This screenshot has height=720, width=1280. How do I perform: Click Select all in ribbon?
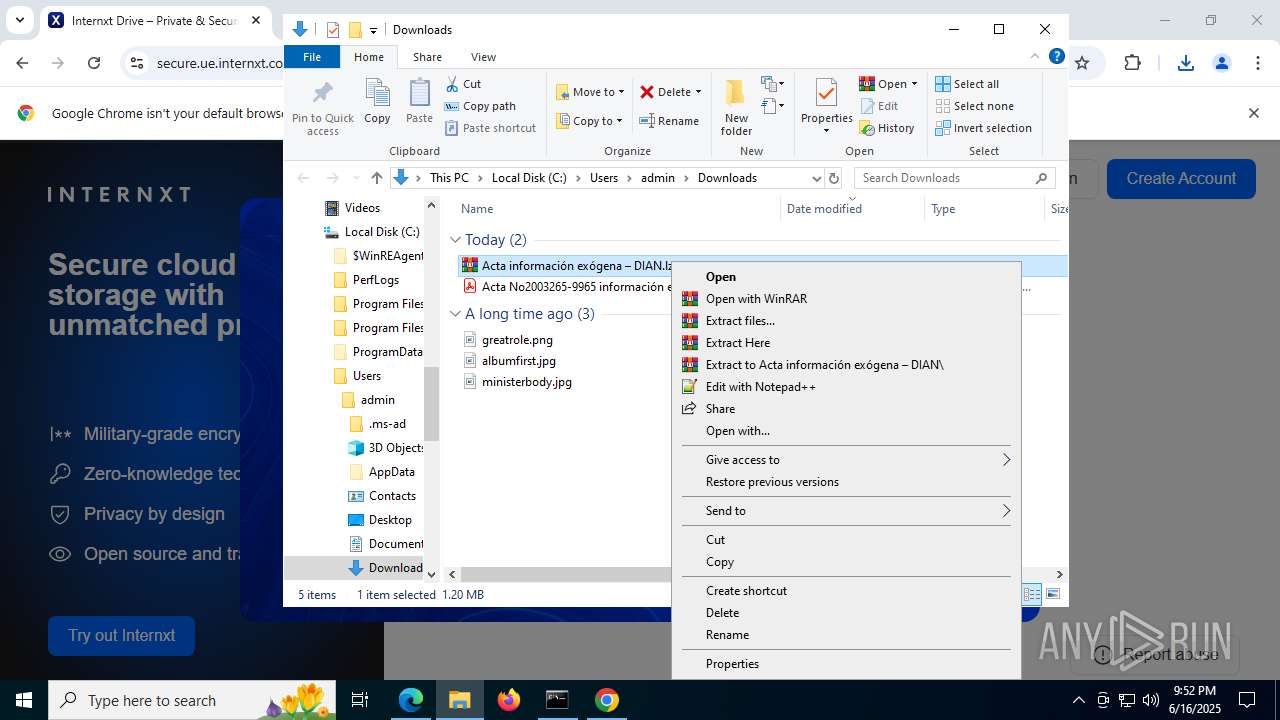click(x=967, y=84)
